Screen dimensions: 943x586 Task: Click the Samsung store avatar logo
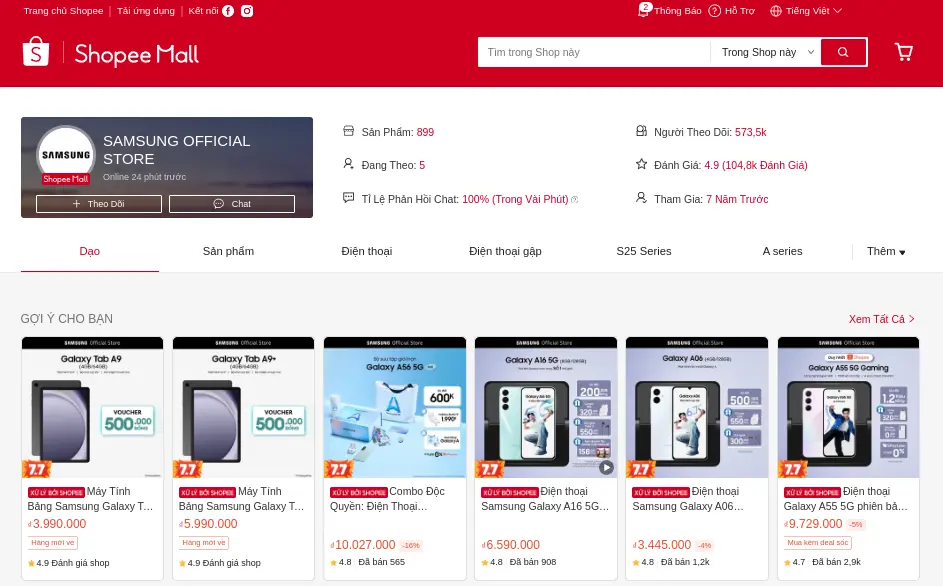click(x=66, y=154)
